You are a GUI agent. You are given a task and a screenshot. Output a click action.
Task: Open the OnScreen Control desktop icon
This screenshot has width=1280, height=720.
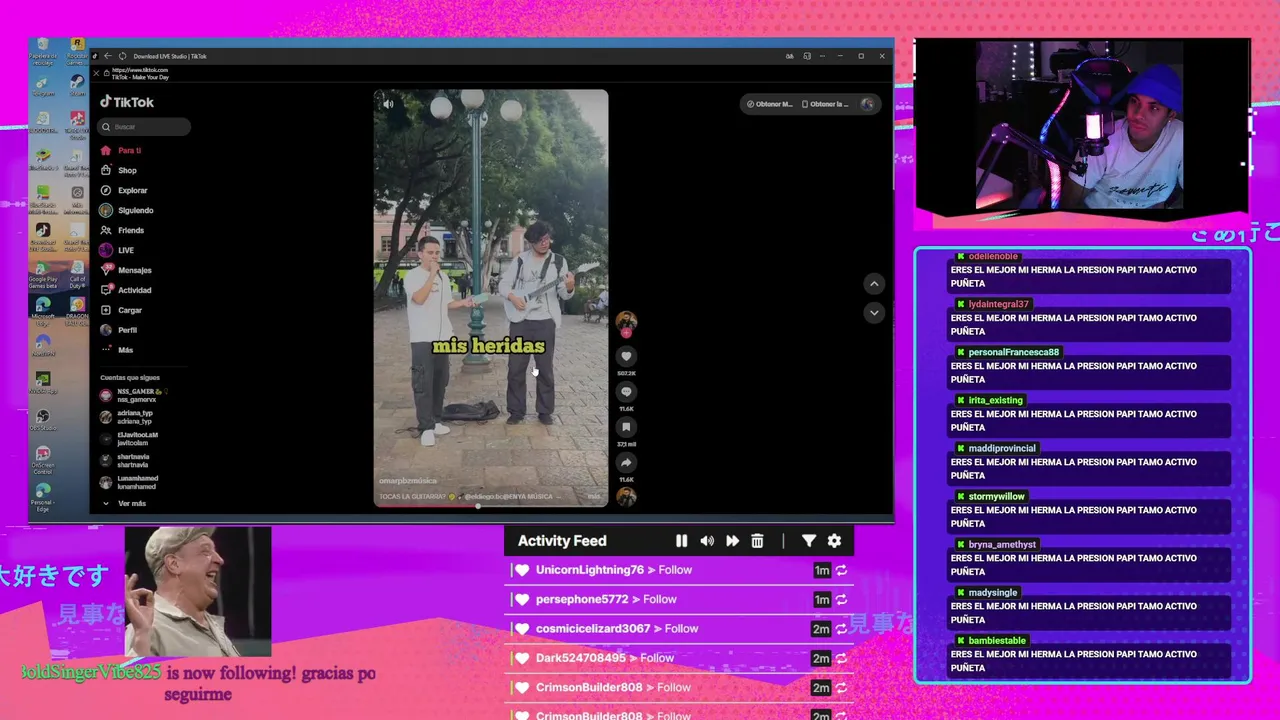point(42,458)
